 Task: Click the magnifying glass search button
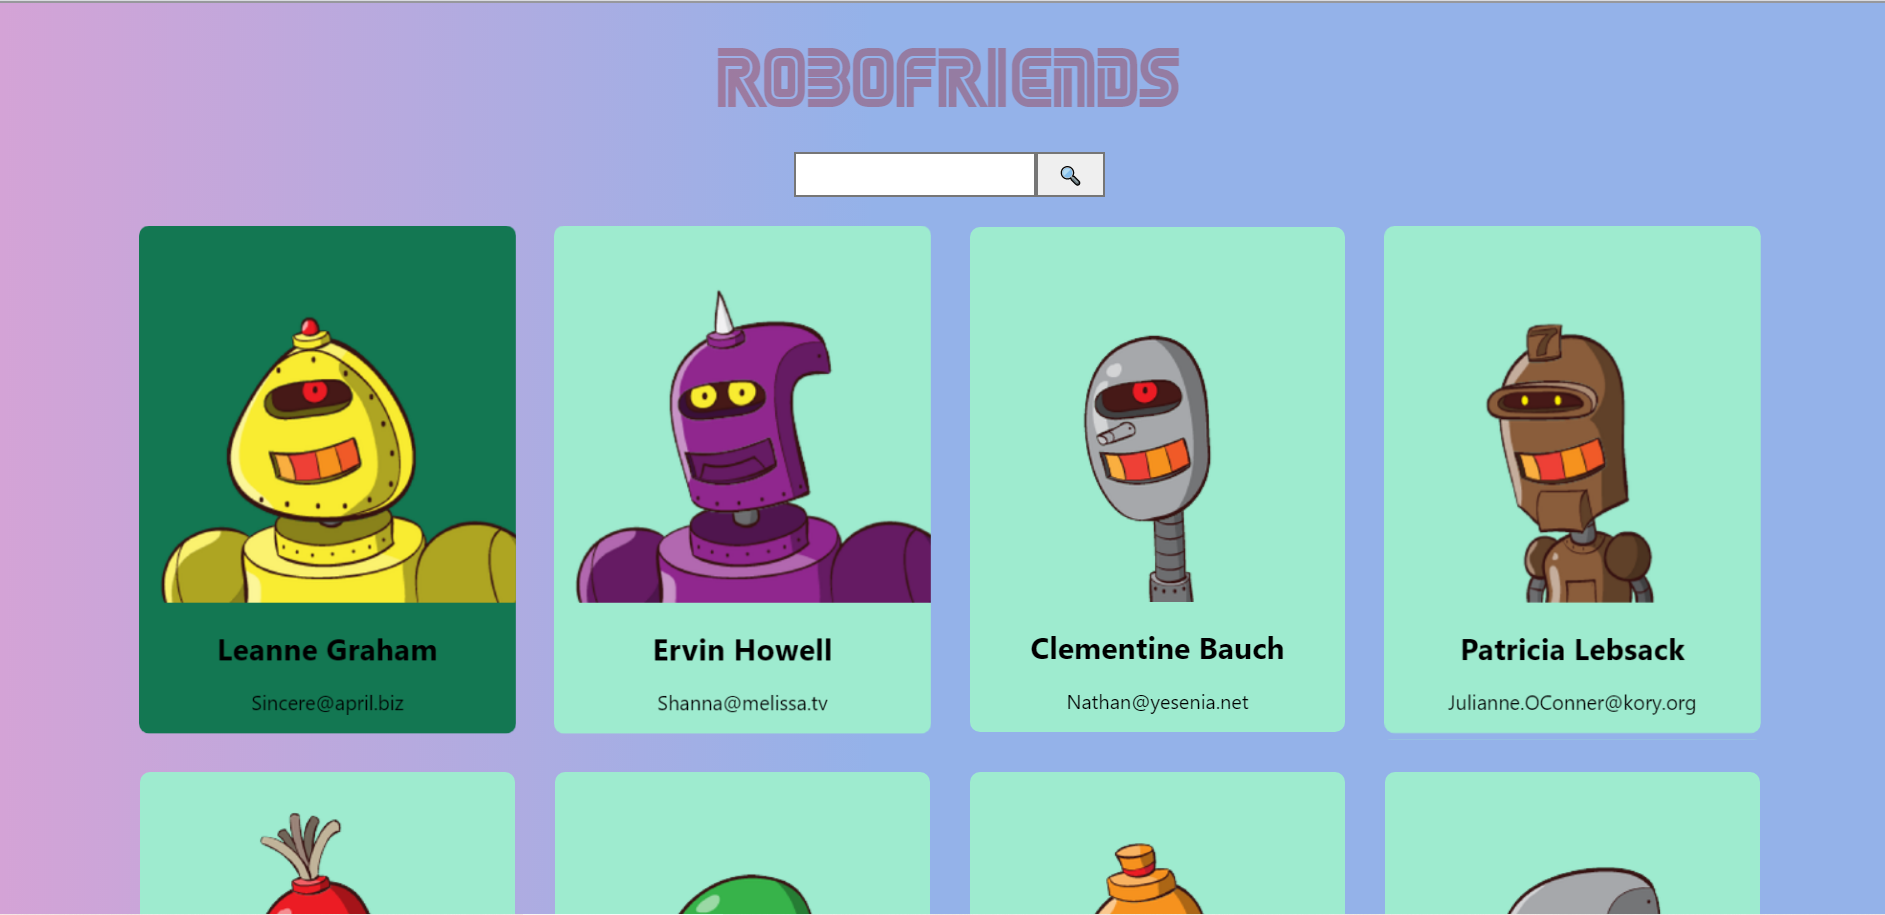tap(1070, 175)
